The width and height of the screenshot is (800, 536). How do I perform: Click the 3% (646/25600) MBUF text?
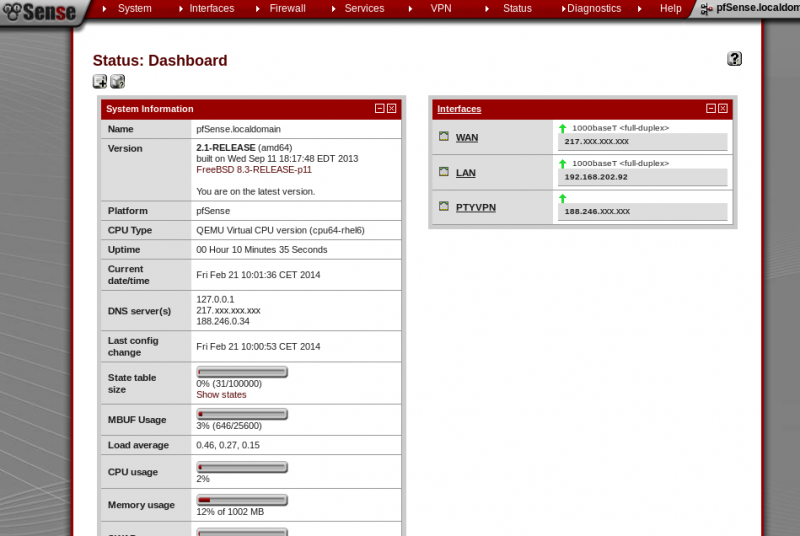229,426
